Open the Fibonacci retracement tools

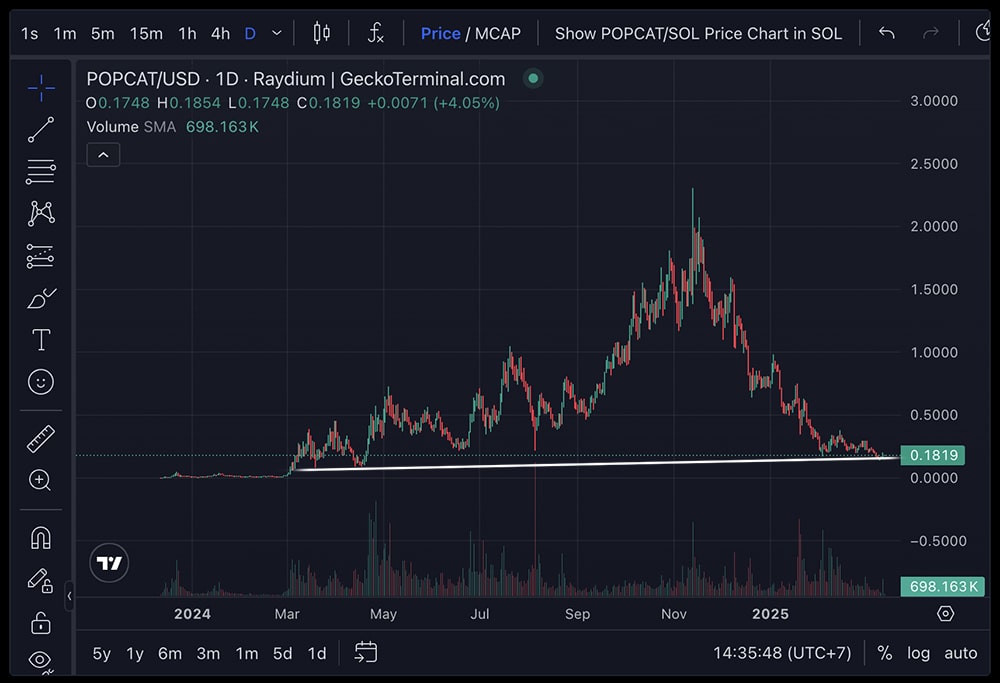click(x=41, y=172)
